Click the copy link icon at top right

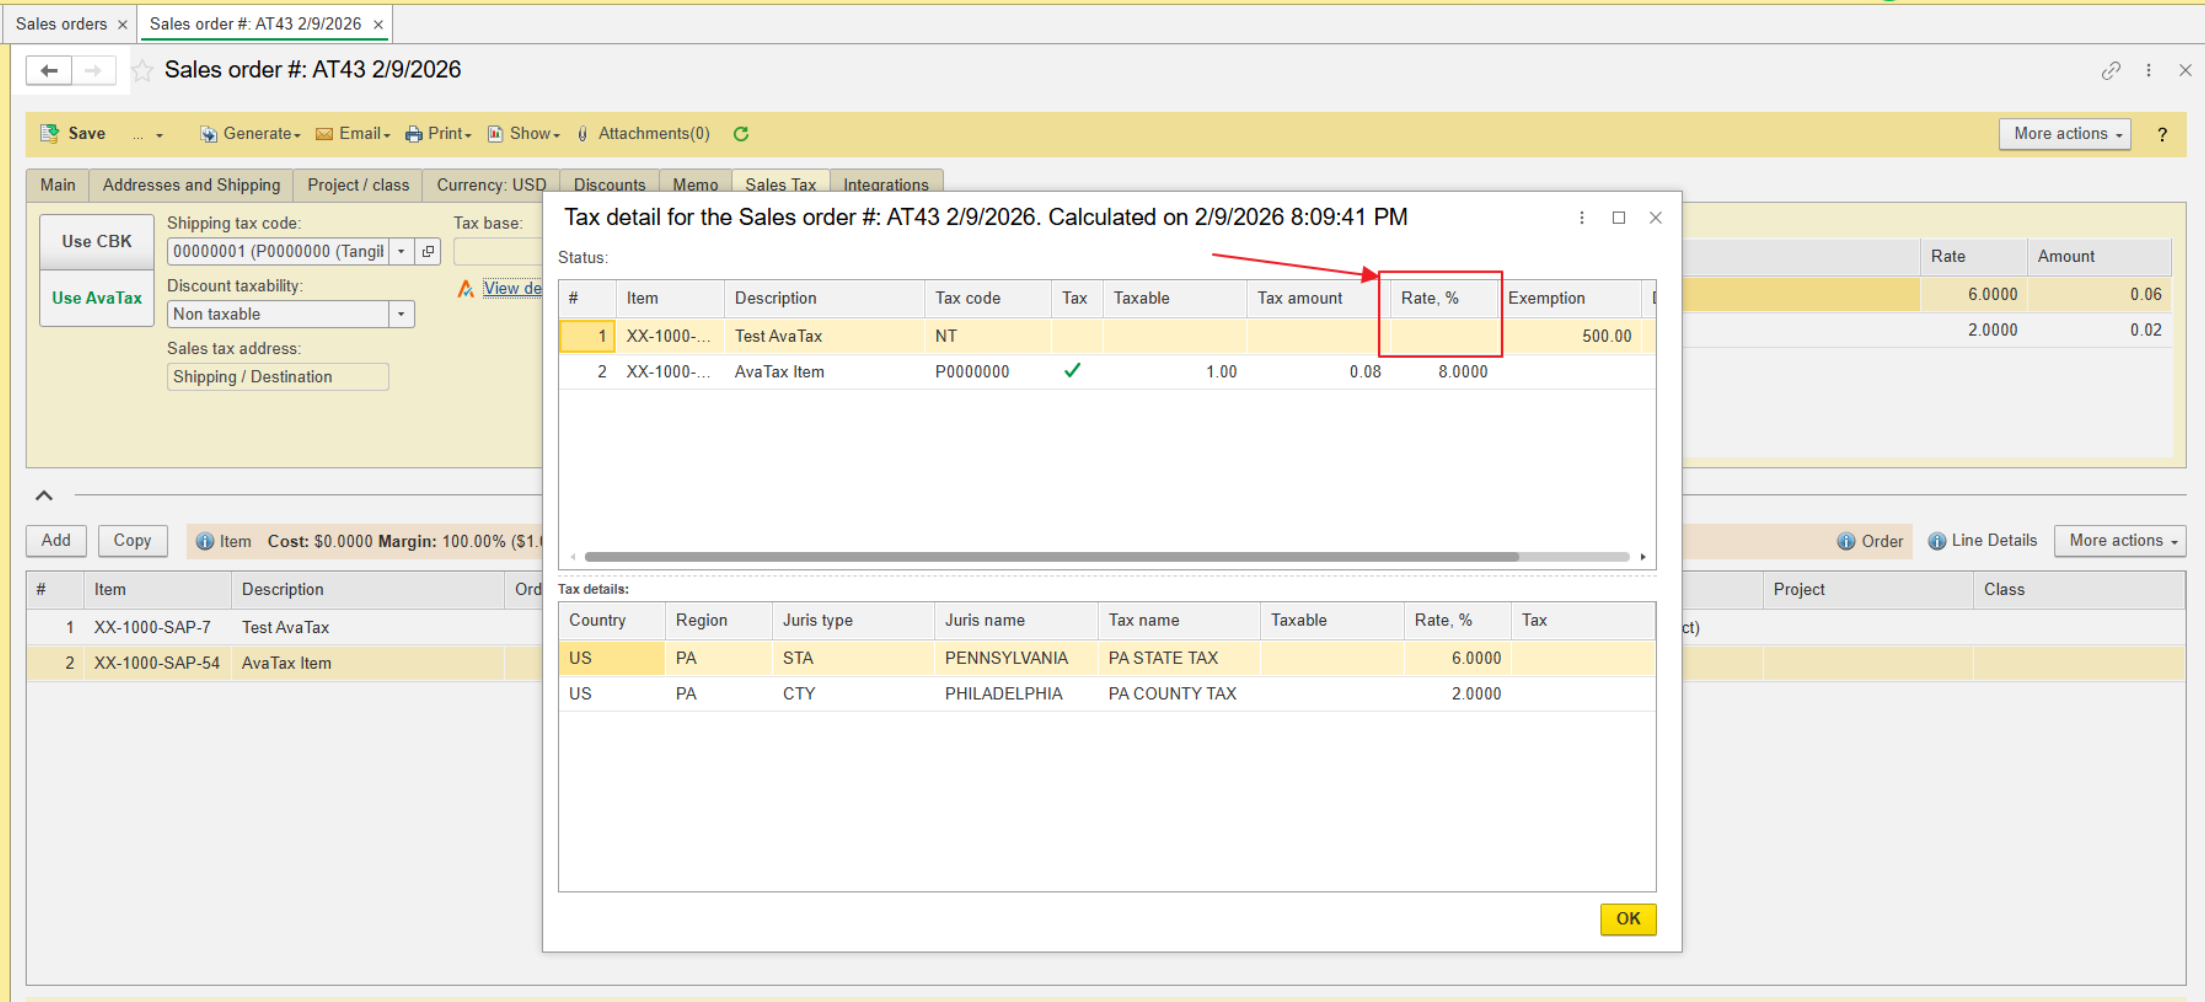click(2110, 70)
